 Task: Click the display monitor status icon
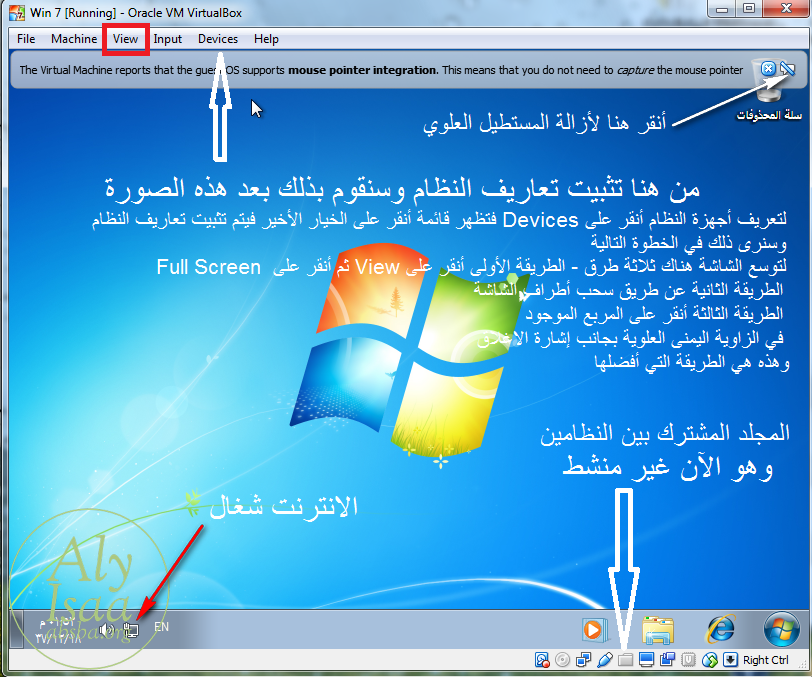(647, 660)
